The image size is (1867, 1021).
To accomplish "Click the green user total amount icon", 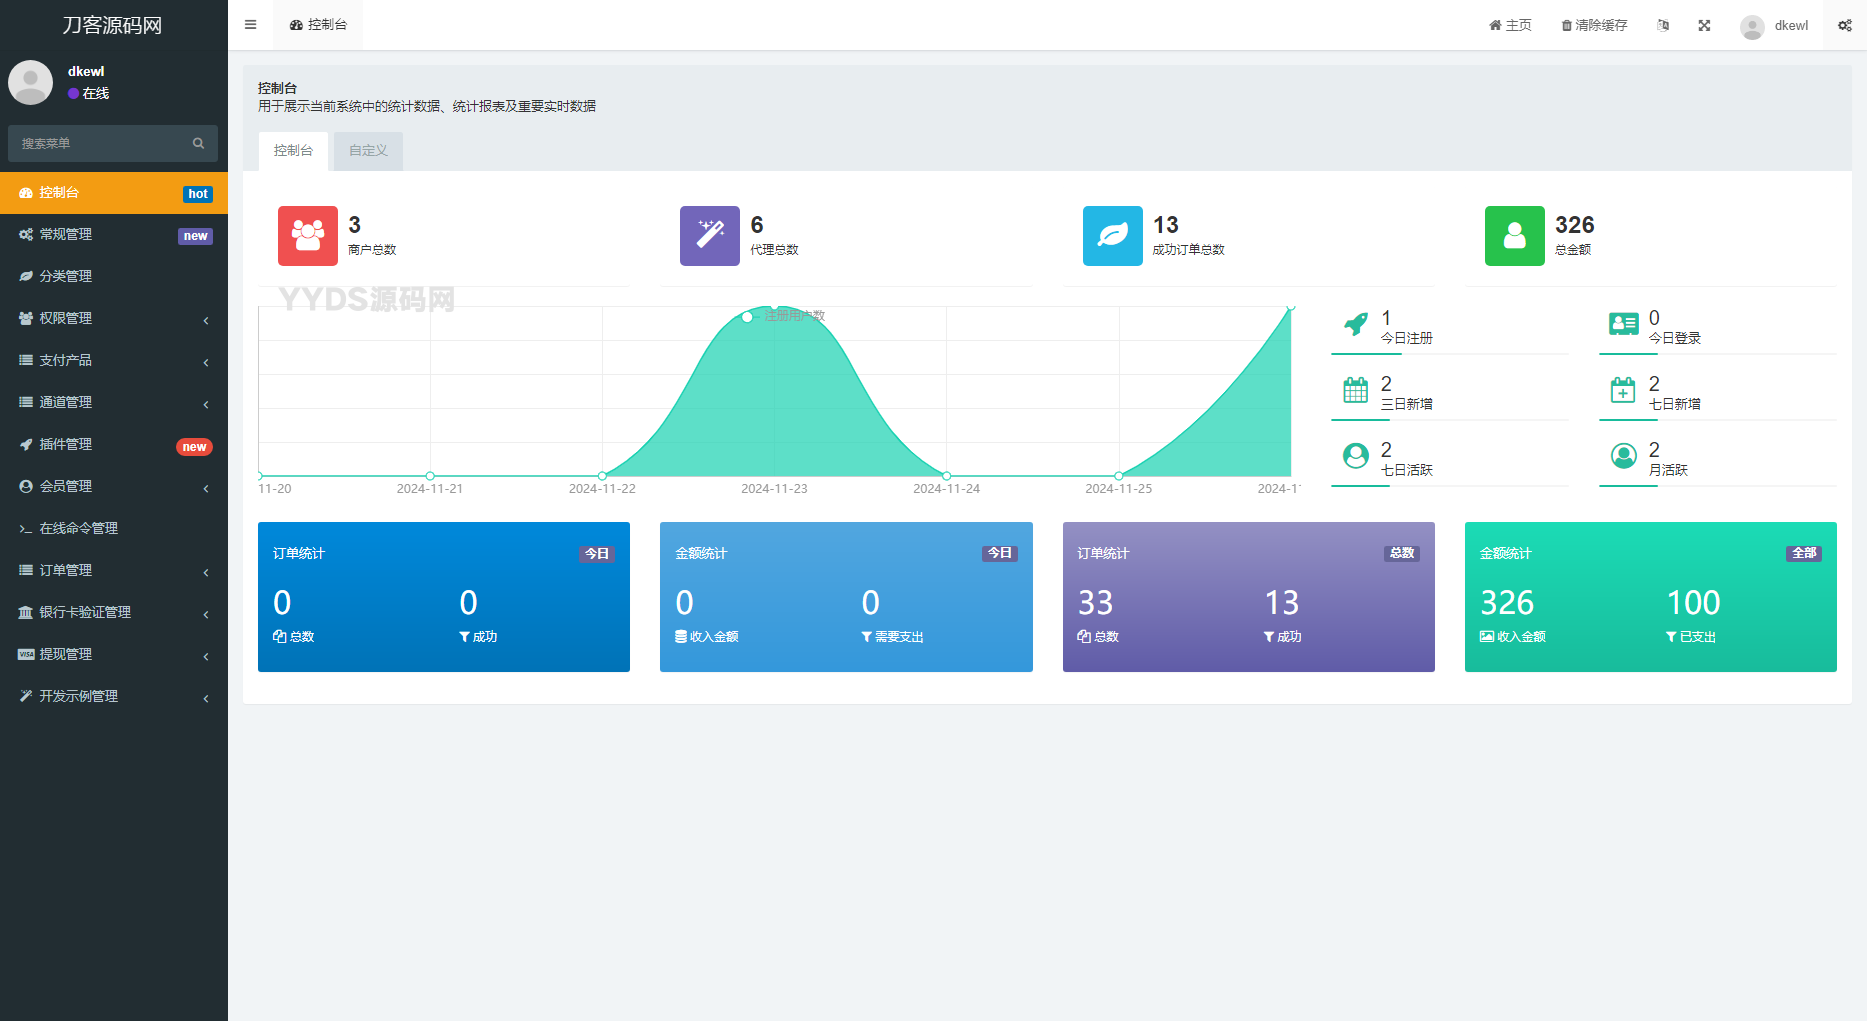I will (x=1514, y=236).
